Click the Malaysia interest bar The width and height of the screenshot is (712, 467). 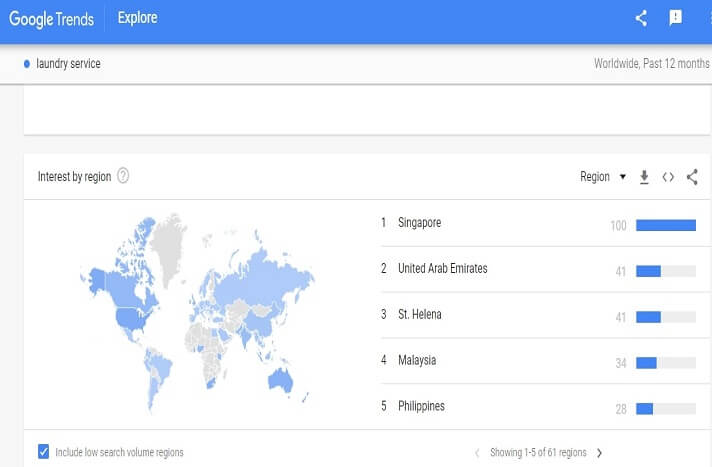tap(665, 363)
